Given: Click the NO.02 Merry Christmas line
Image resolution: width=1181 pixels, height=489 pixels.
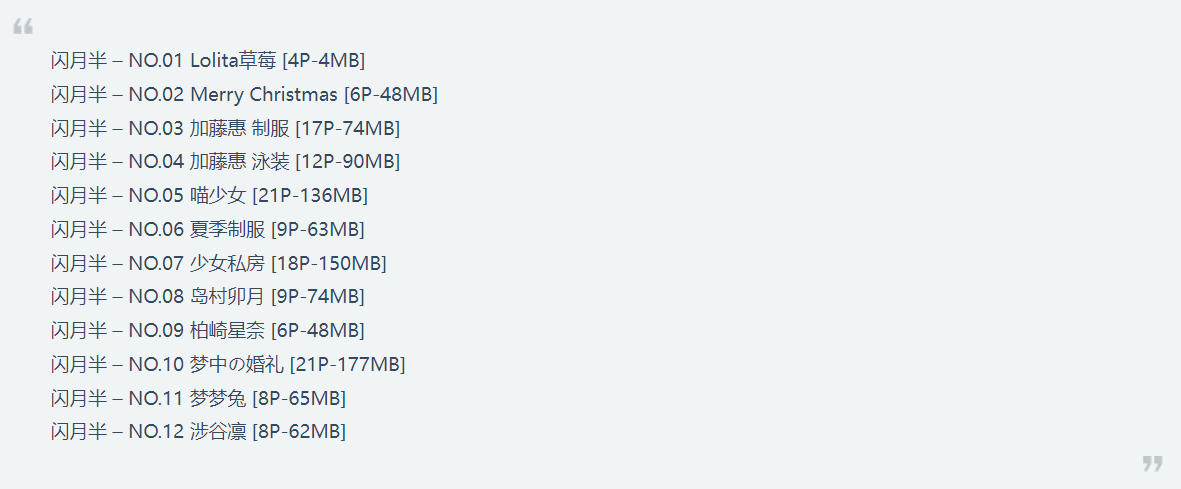Looking at the screenshot, I should point(244,94).
